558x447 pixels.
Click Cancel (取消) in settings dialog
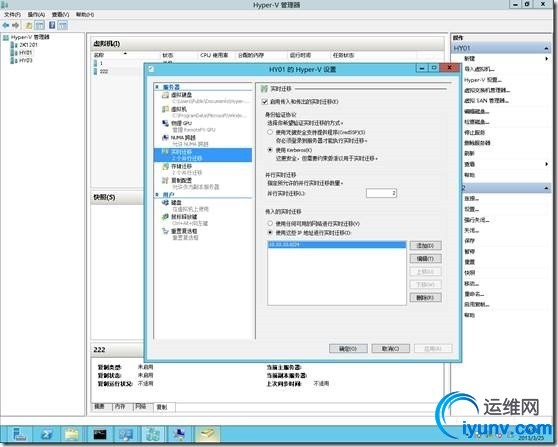[390, 348]
